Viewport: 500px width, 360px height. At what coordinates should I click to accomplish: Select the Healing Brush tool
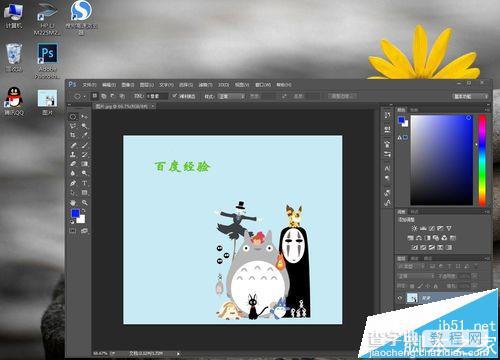(x=73, y=145)
